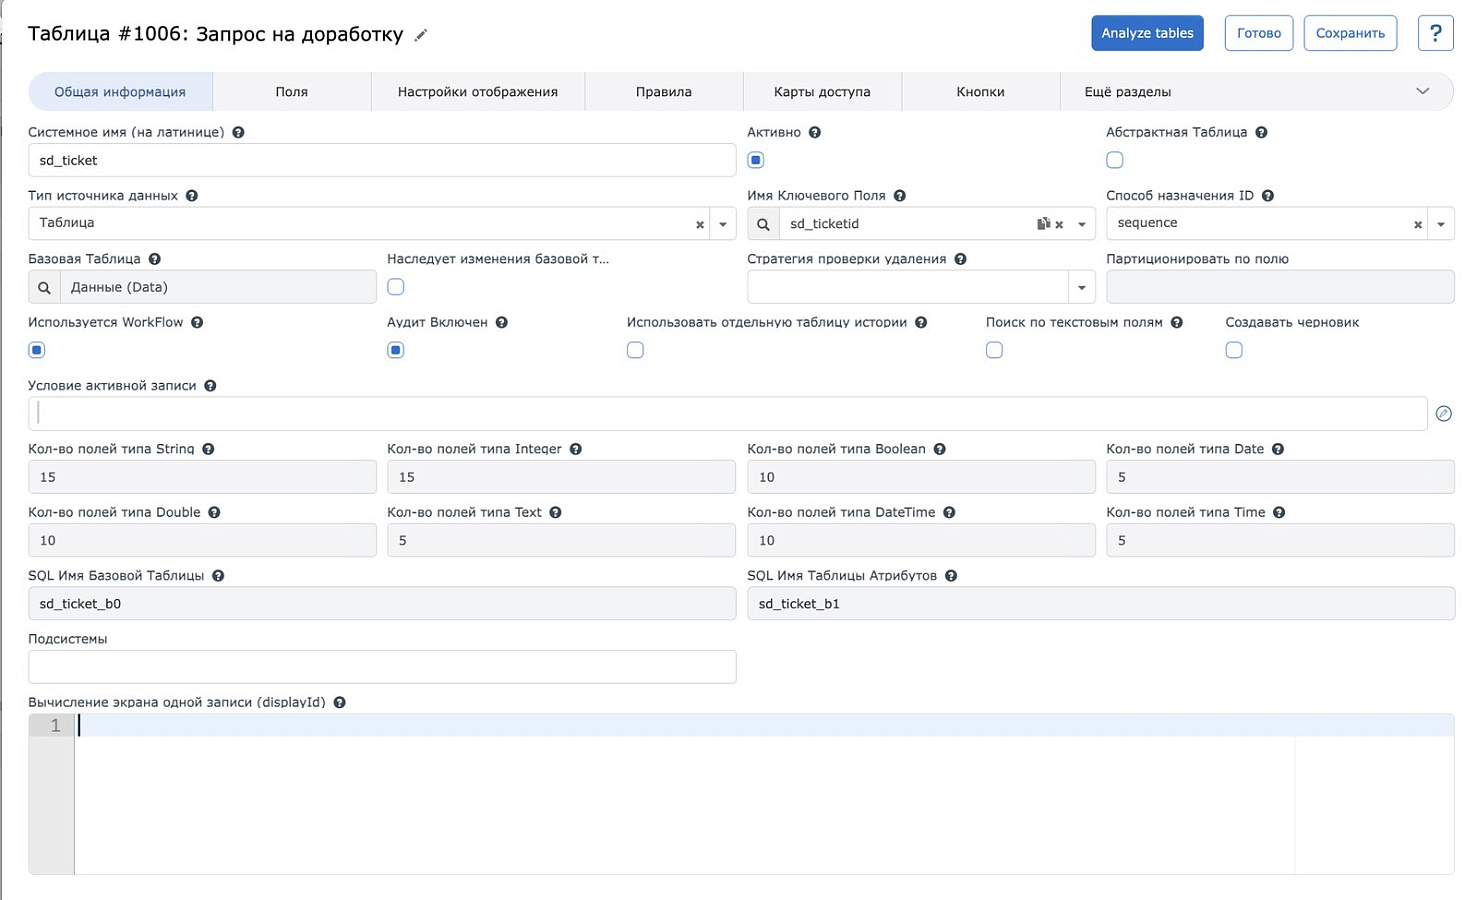Check Поиск по текстовым полям

tap(994, 350)
